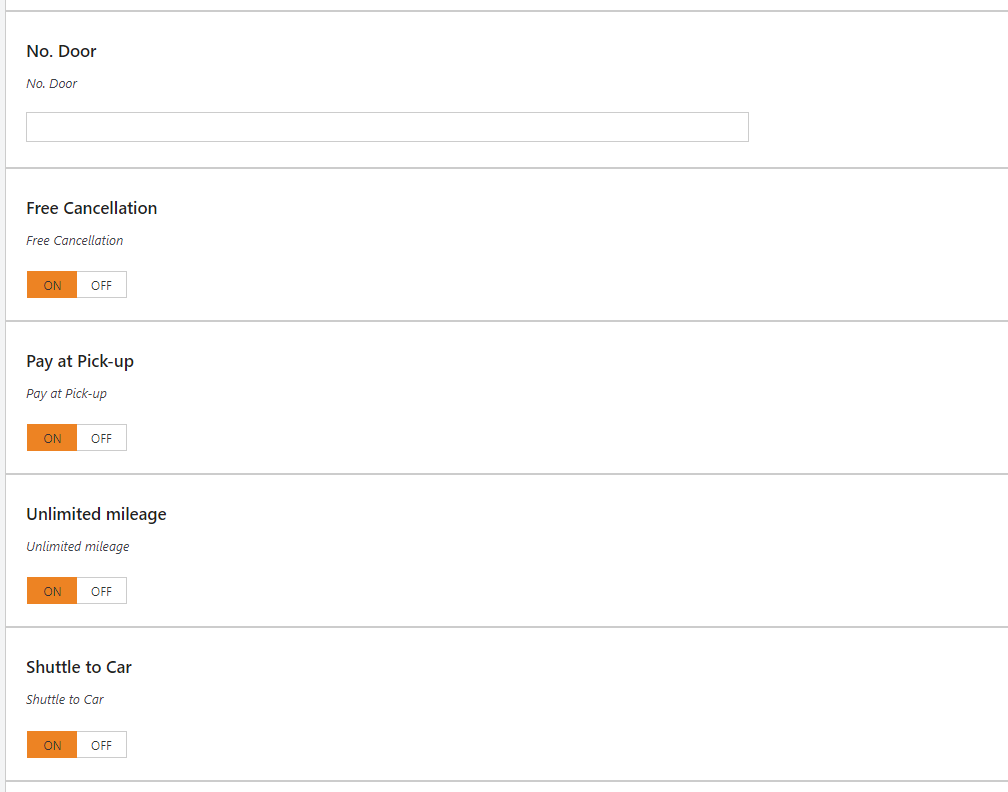Set Unlimited mileage to OFF
Image resolution: width=1008 pixels, height=792 pixels.
point(102,591)
